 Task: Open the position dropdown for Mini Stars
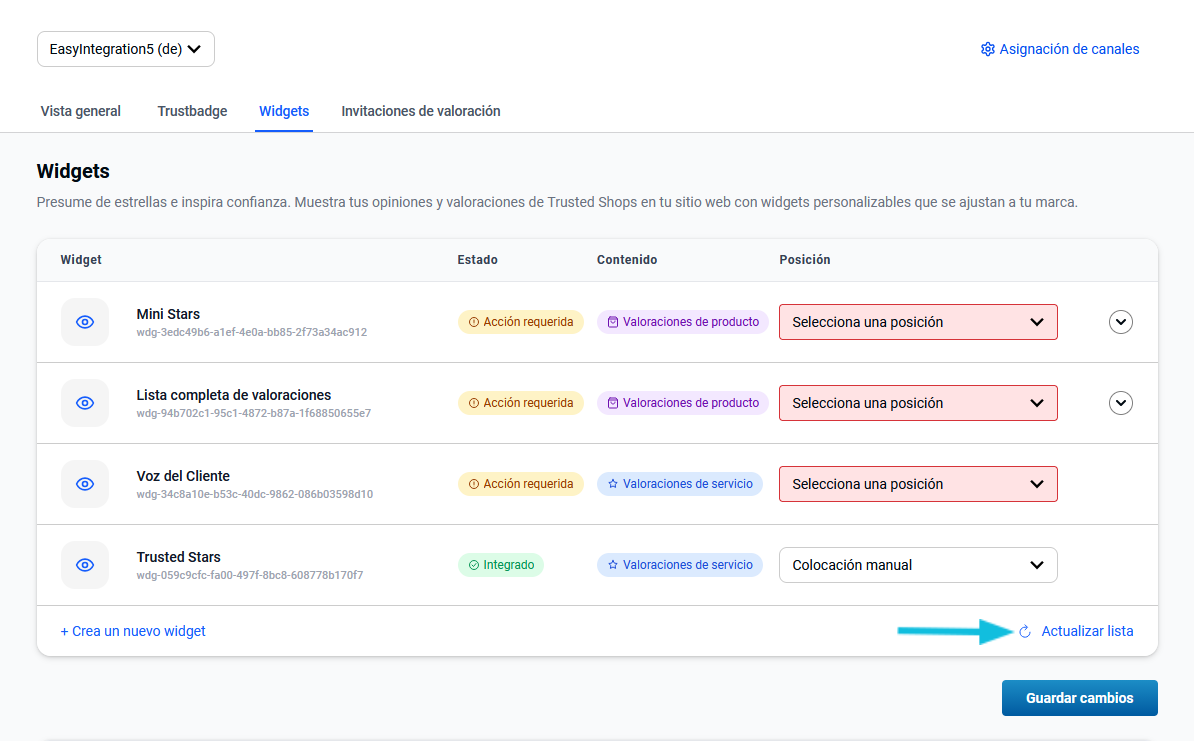(917, 322)
